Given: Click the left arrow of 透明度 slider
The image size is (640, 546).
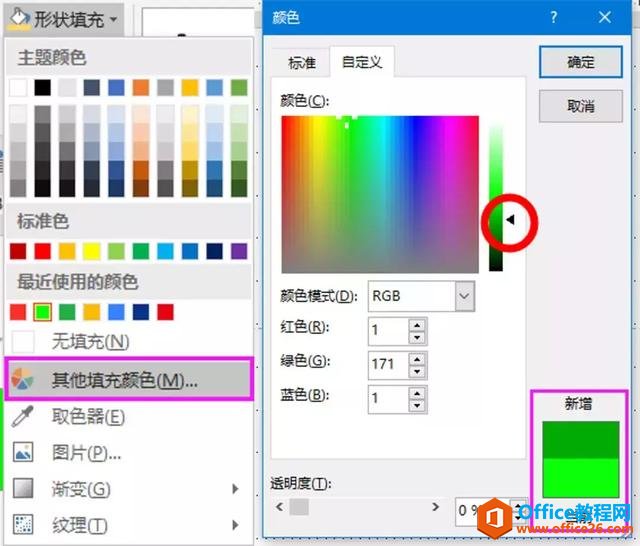Looking at the screenshot, I should pyautogui.click(x=280, y=507).
